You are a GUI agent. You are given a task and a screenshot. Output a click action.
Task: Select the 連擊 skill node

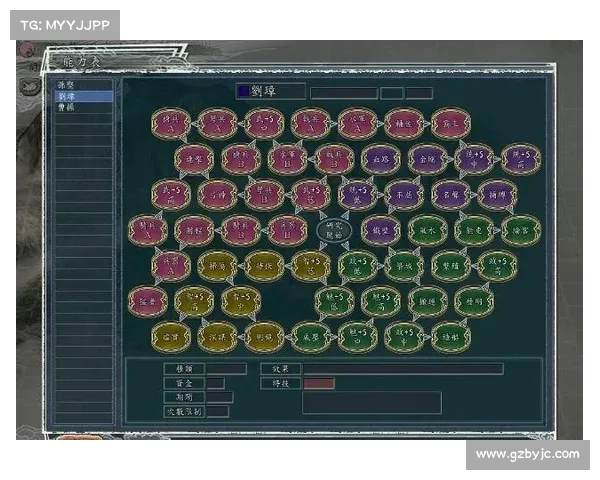tap(194, 159)
